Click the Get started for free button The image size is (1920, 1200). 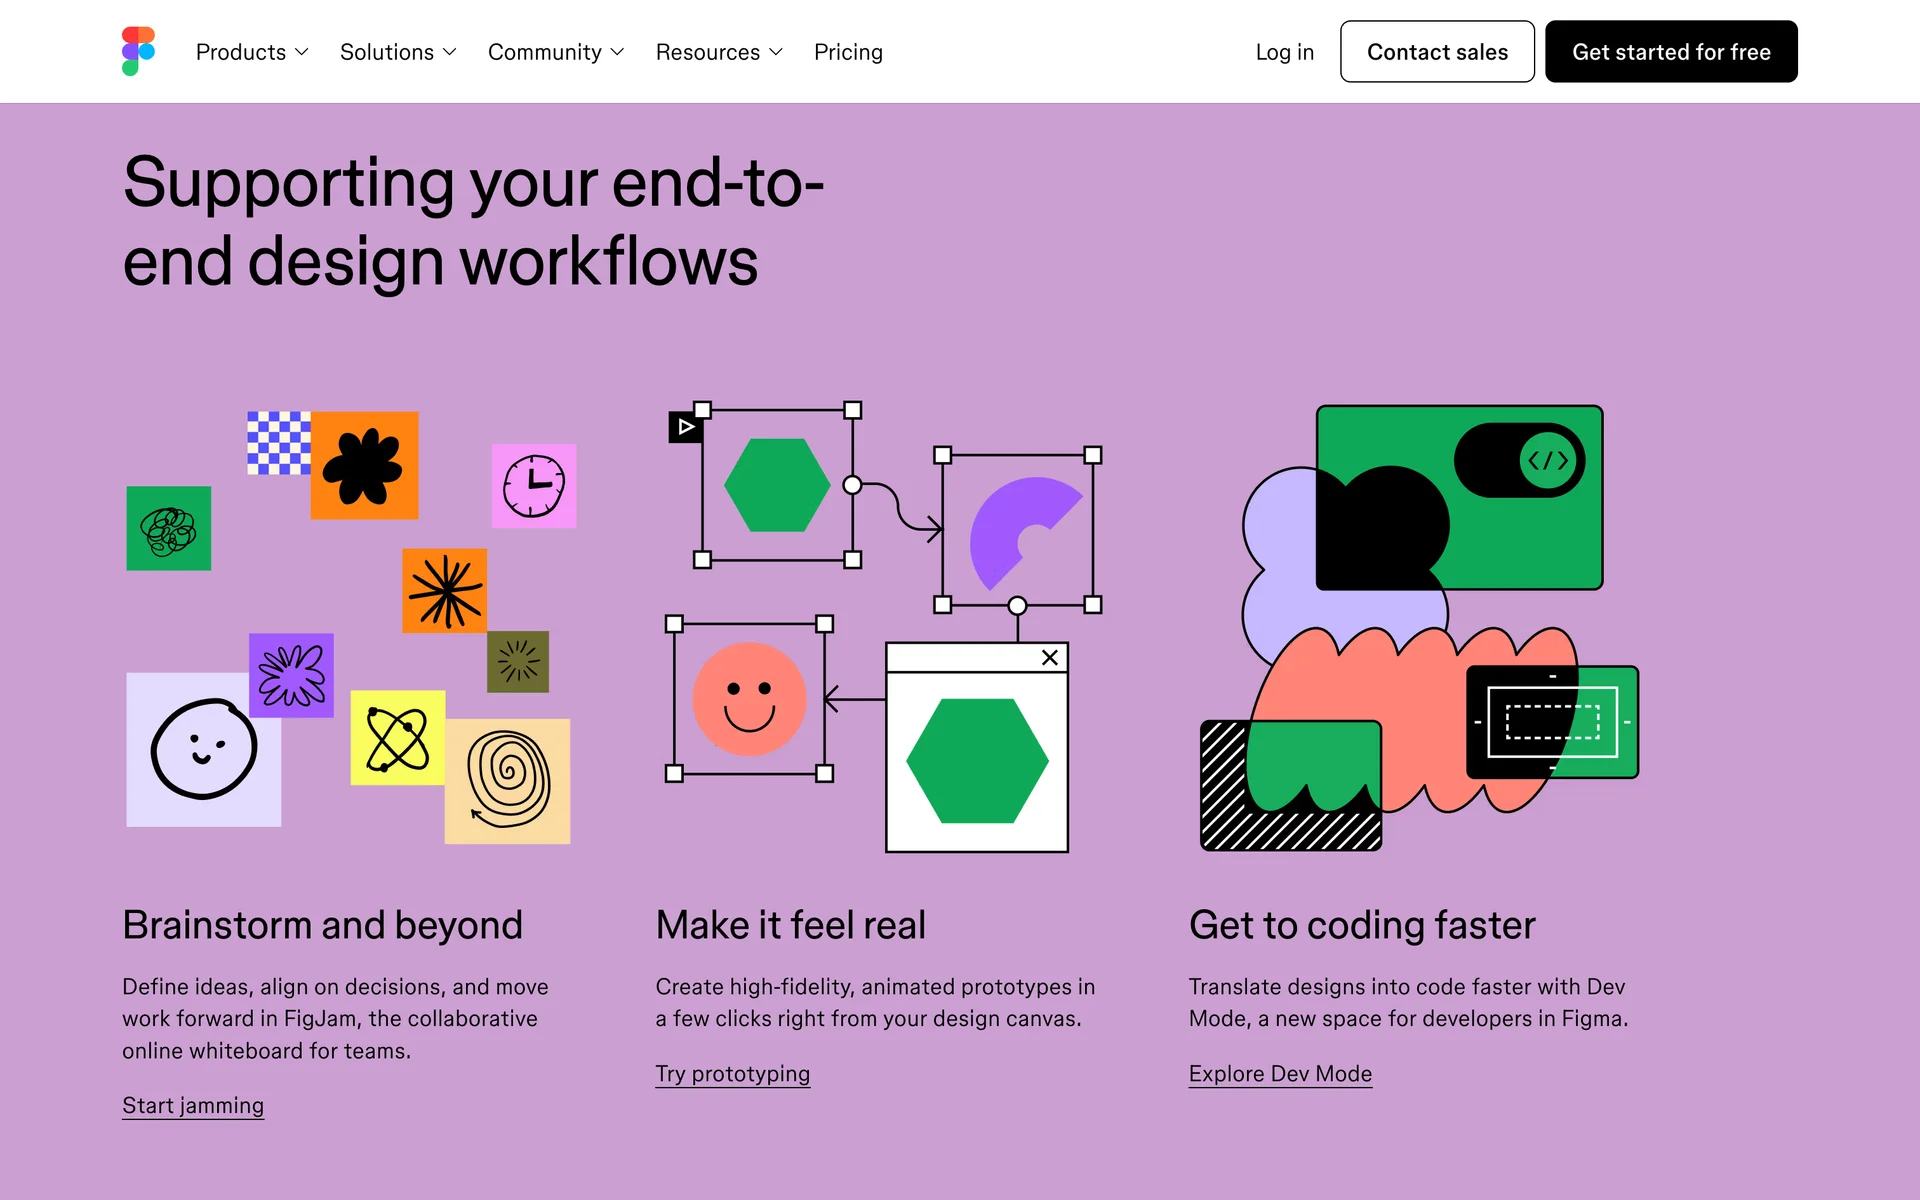[x=1670, y=52]
